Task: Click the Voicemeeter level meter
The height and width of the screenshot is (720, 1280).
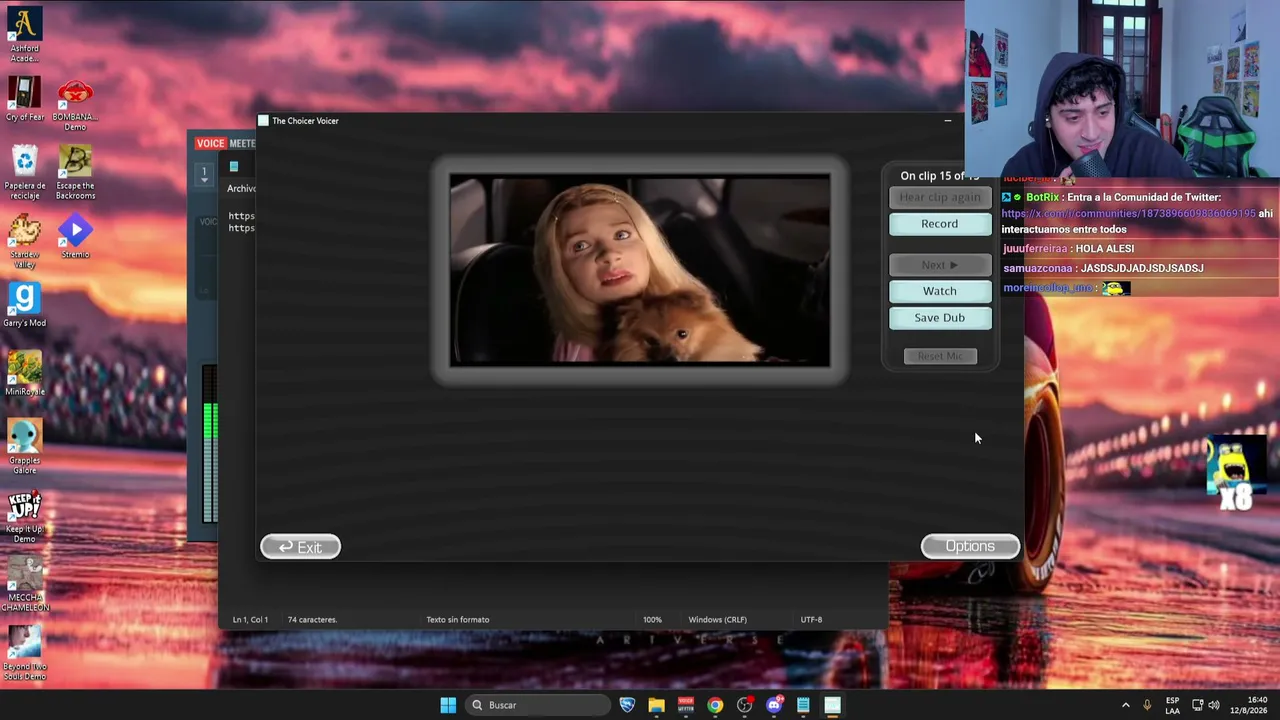Action: [x=210, y=444]
